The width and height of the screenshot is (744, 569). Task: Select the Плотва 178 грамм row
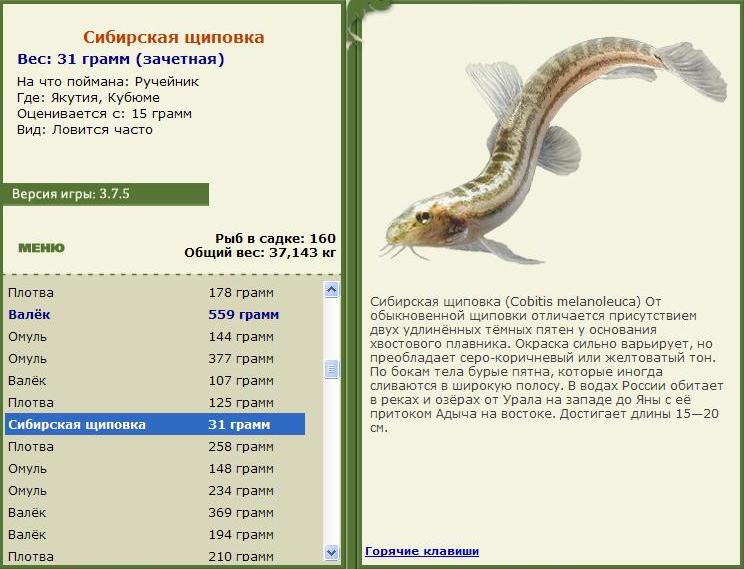pyautogui.click(x=155, y=293)
